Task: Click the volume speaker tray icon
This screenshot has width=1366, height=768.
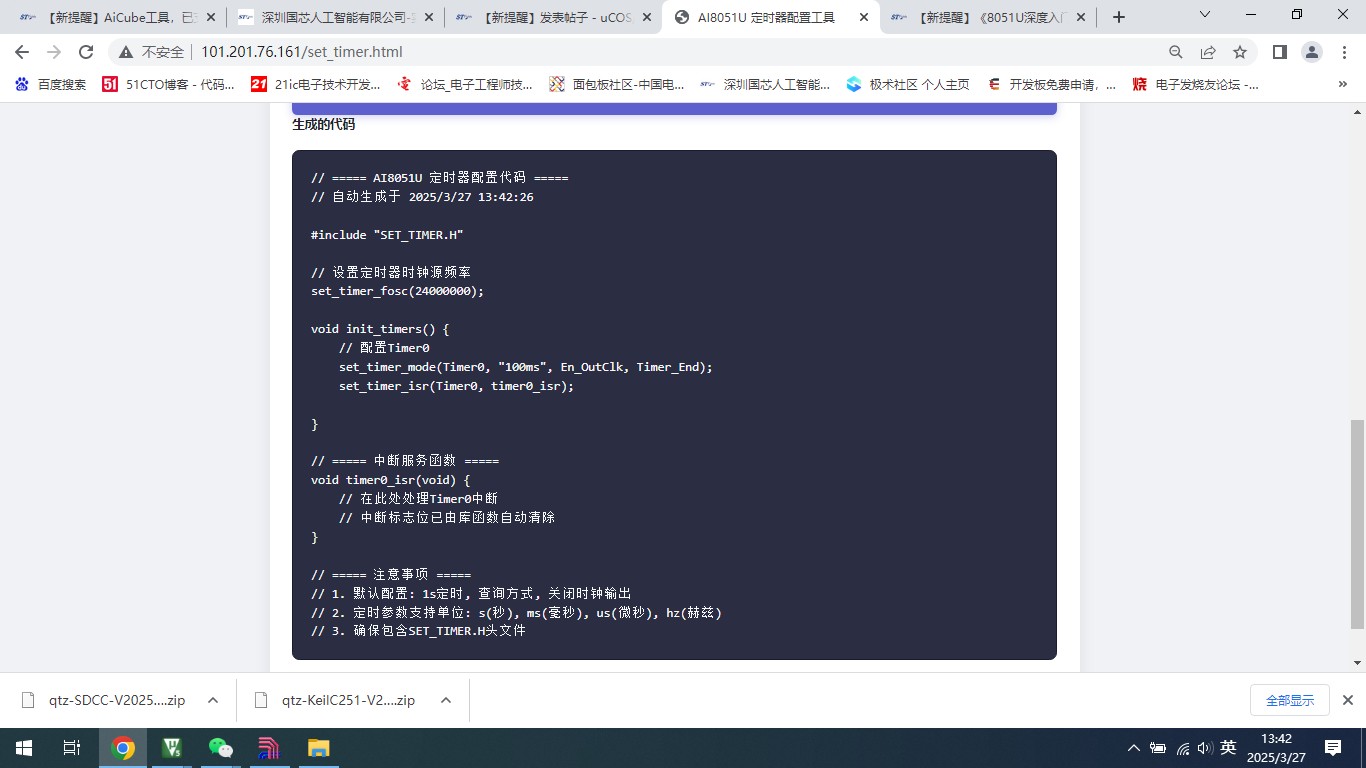Action: click(x=1205, y=748)
